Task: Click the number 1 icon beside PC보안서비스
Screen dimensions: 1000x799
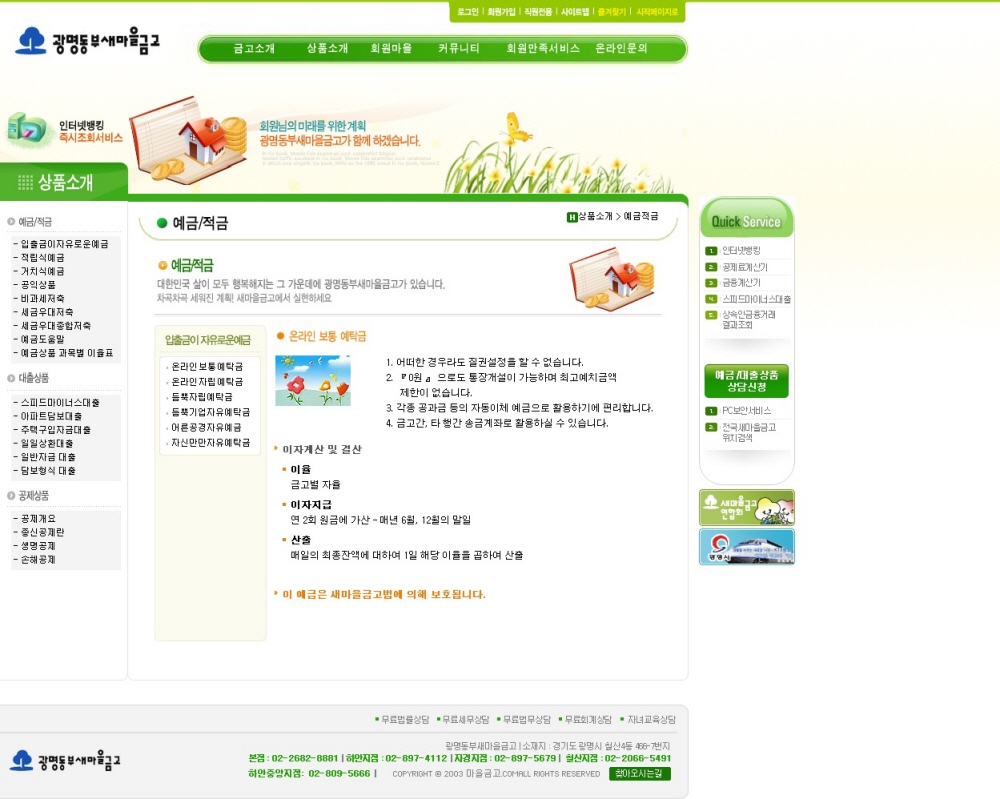Action: [711, 411]
